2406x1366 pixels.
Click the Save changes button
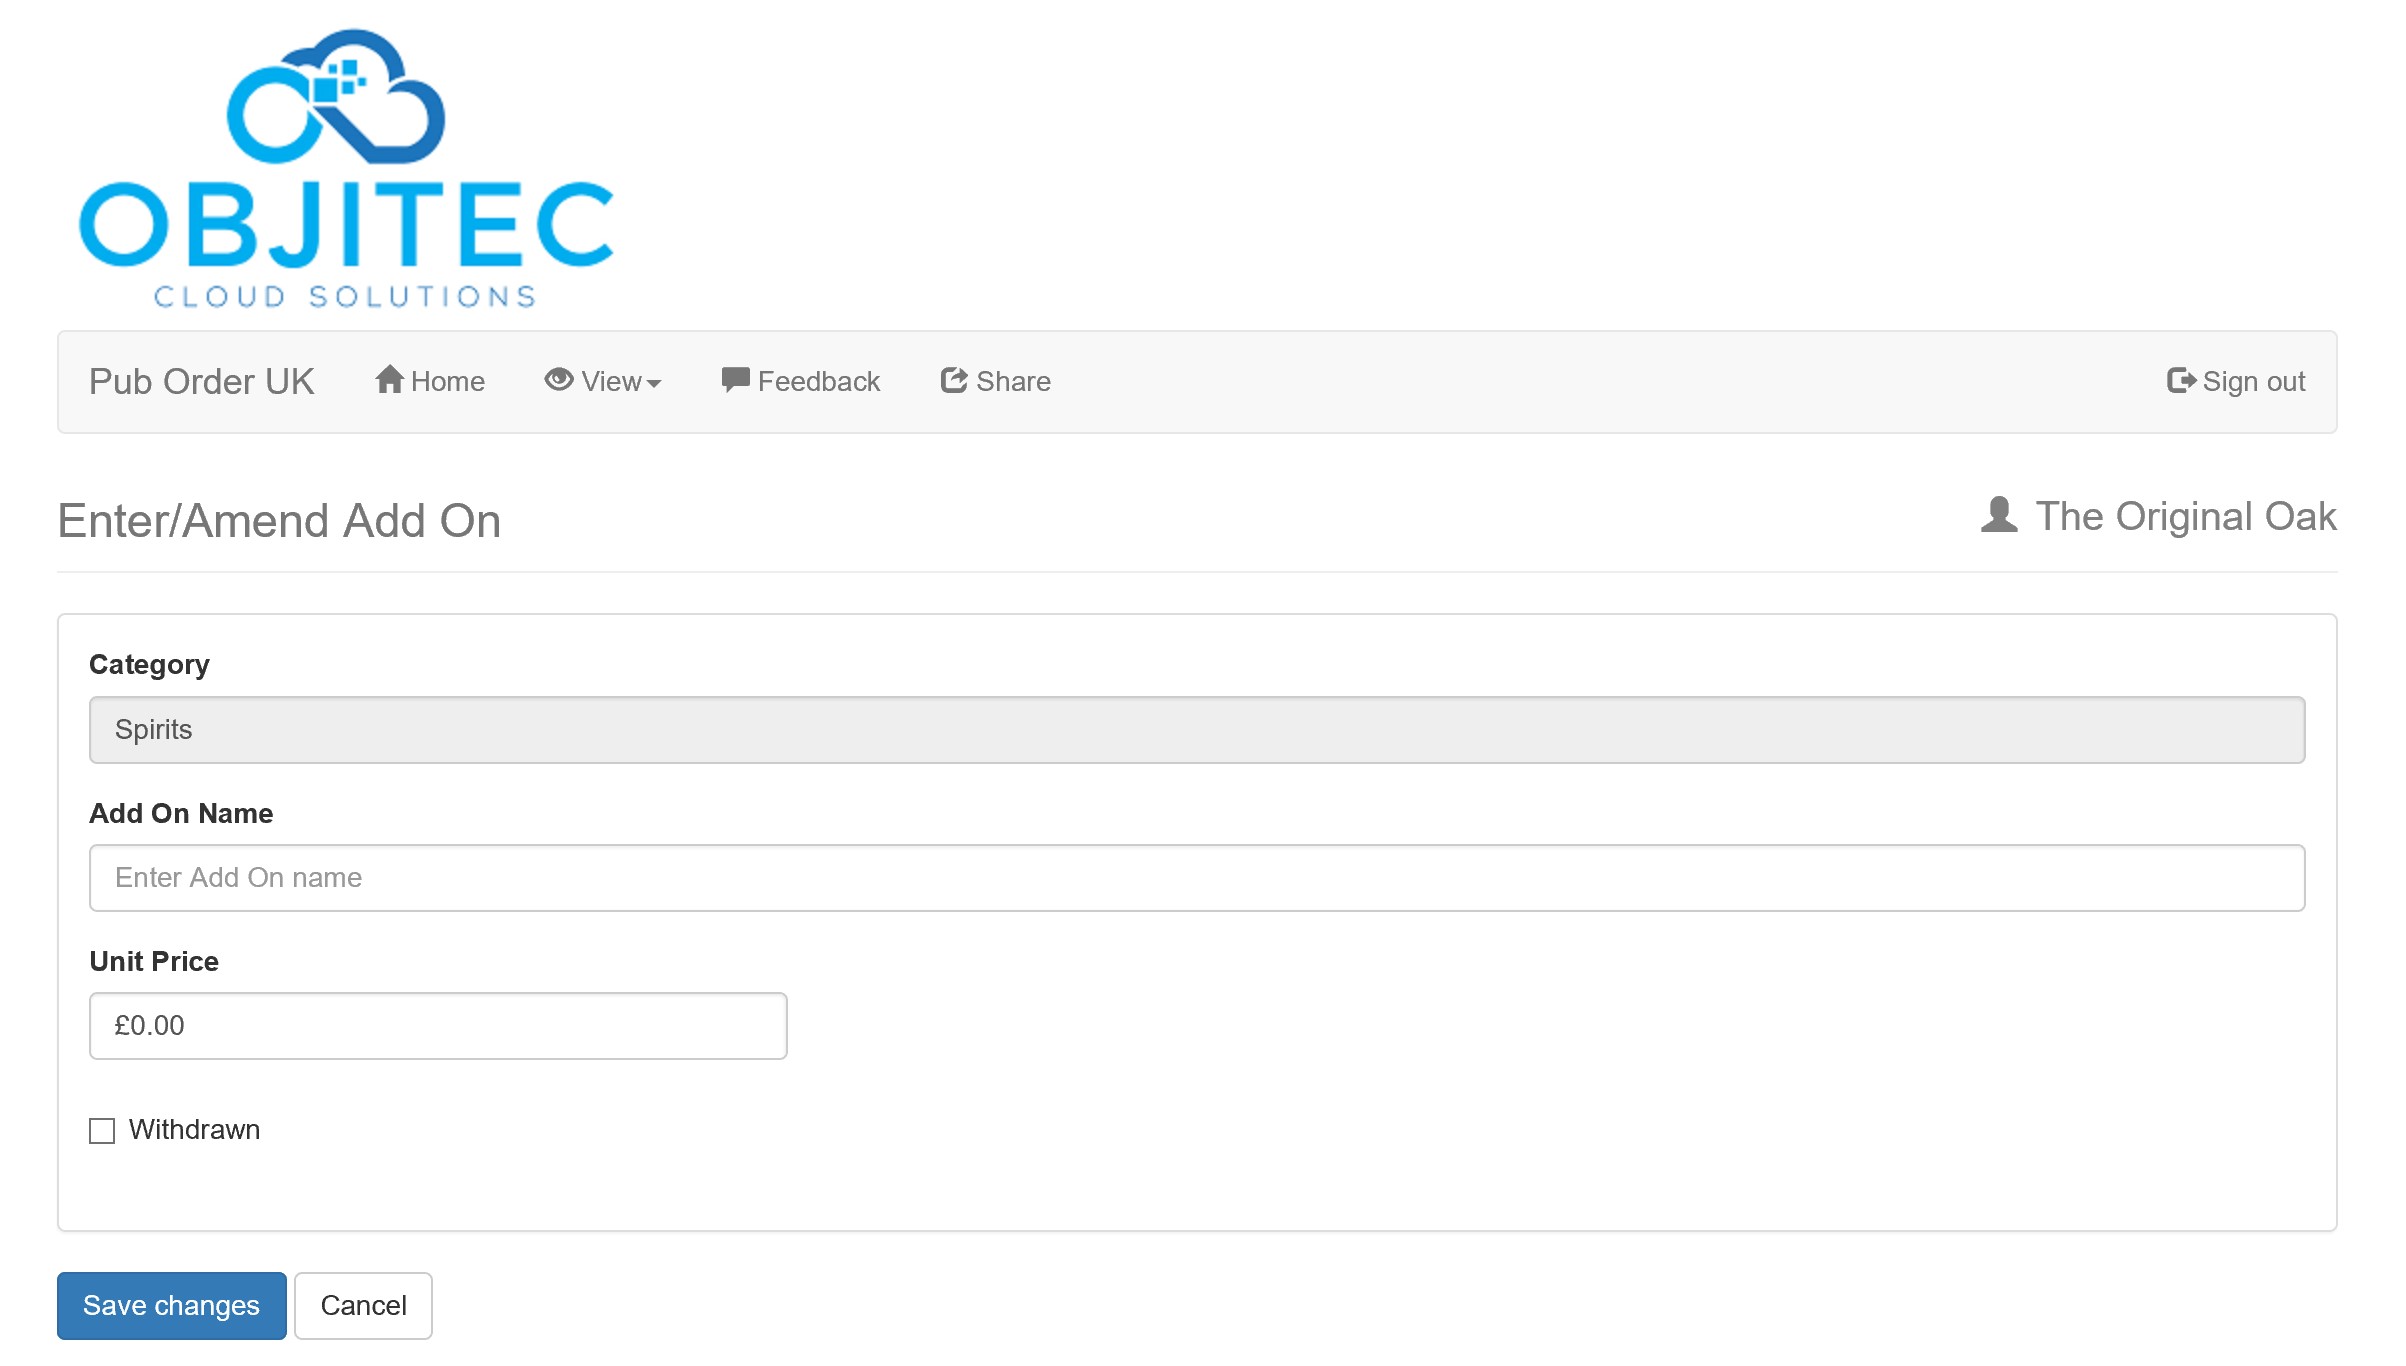tap(172, 1305)
